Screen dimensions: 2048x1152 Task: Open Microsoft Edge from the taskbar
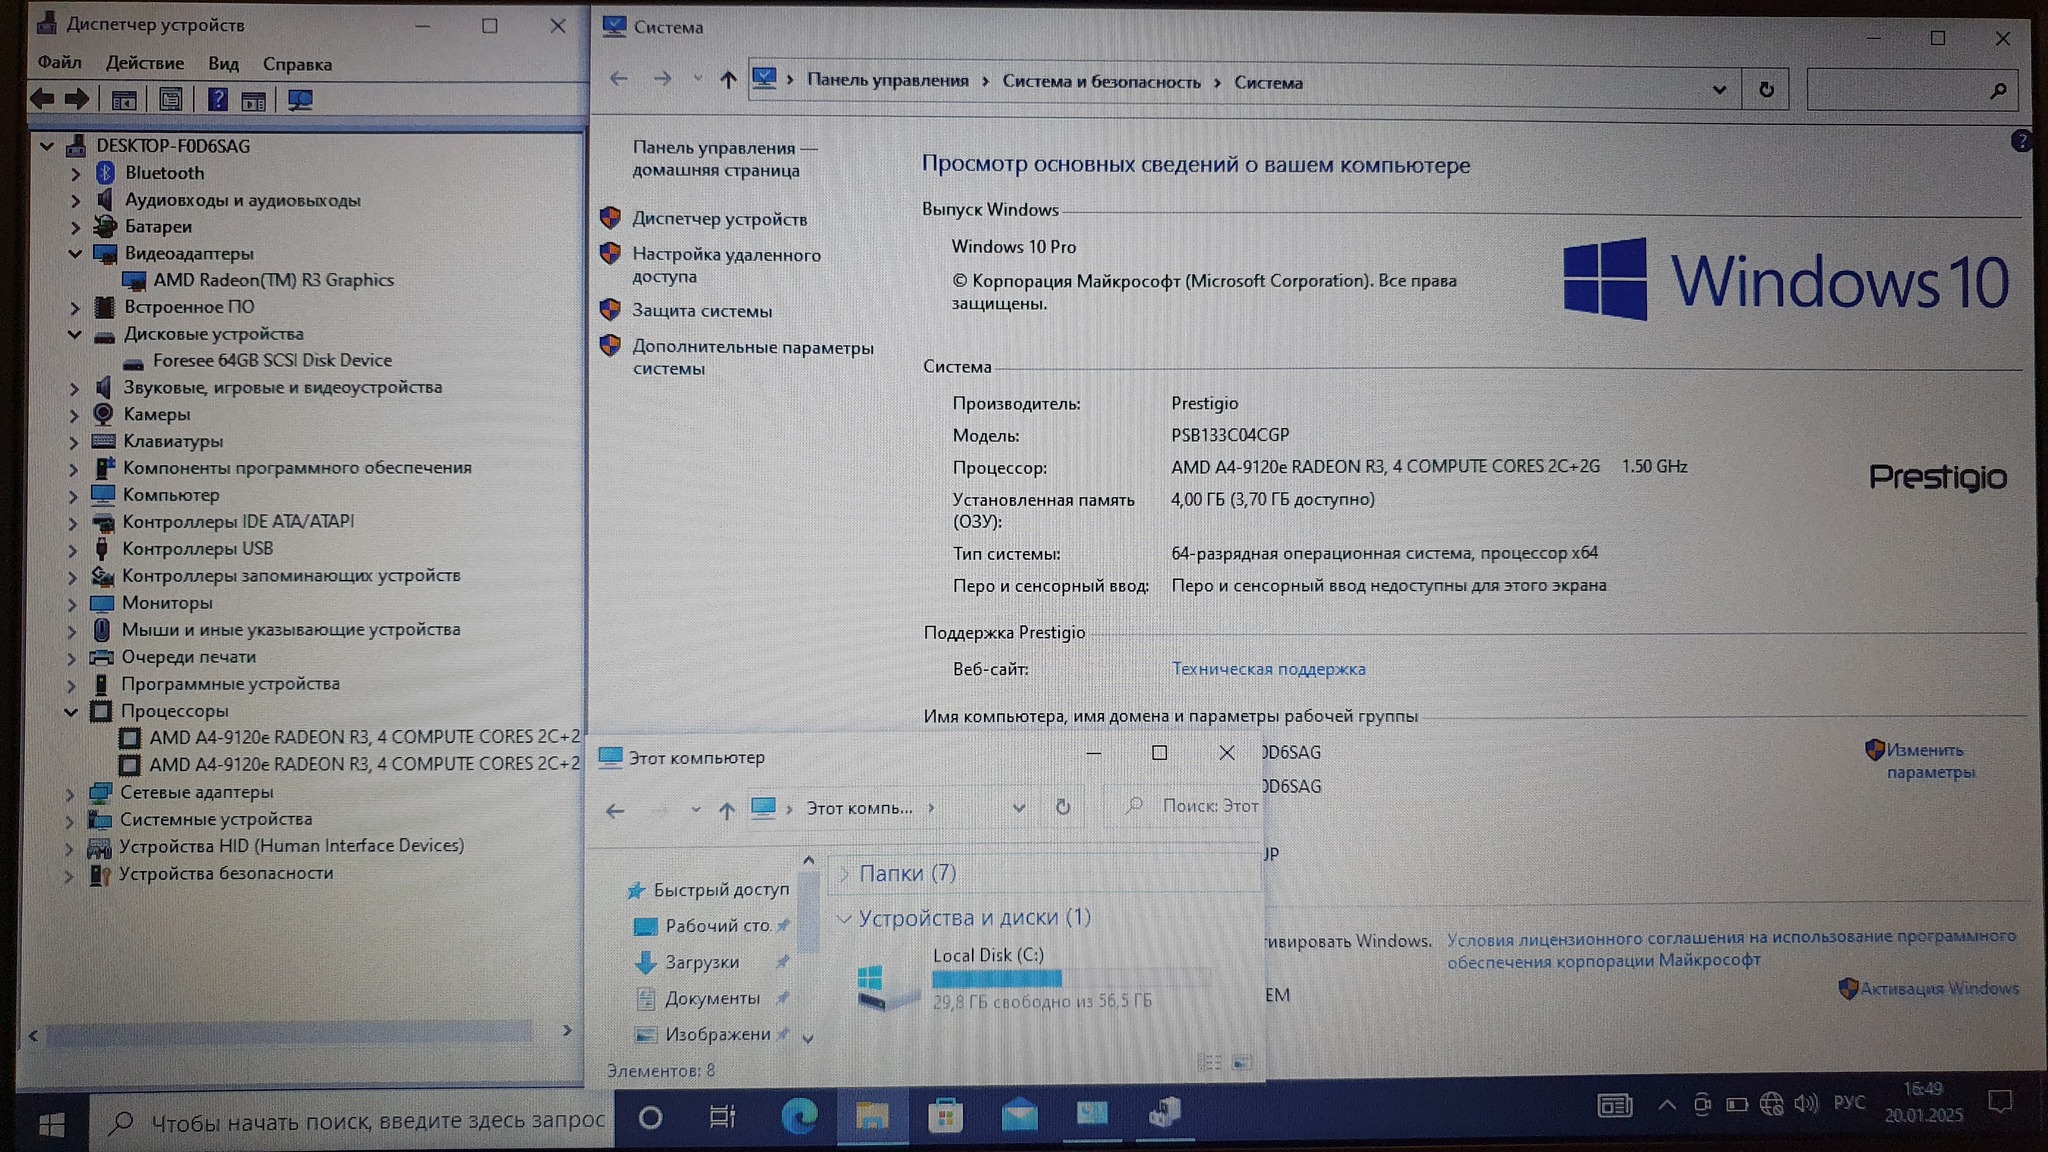(x=798, y=1114)
